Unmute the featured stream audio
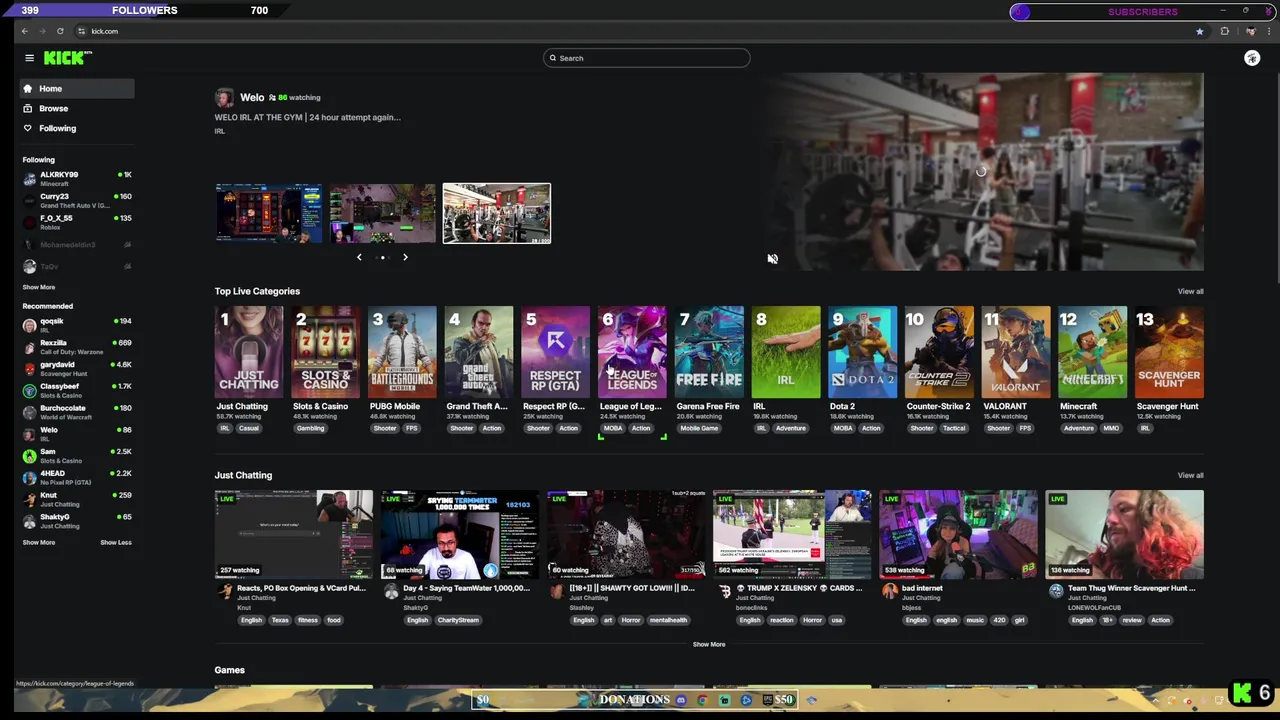 772,259
